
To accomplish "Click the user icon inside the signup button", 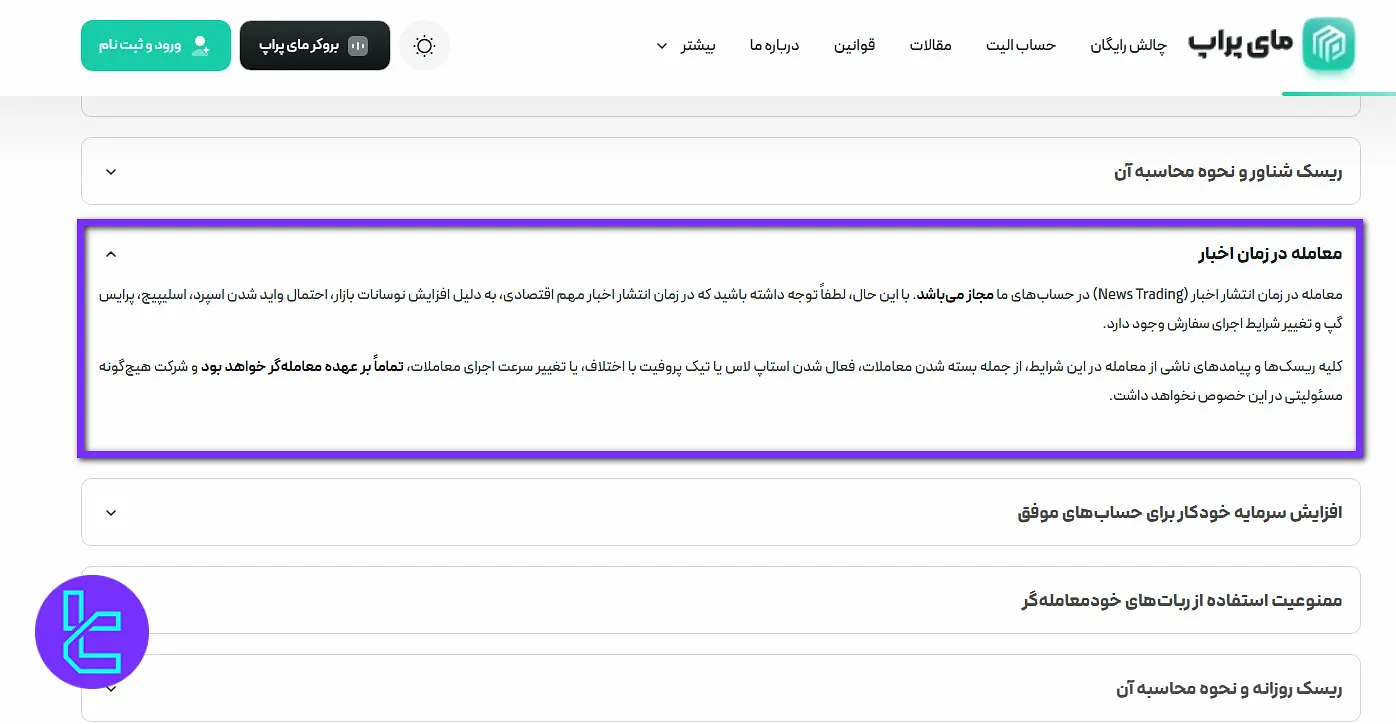I will pyautogui.click(x=200, y=45).
